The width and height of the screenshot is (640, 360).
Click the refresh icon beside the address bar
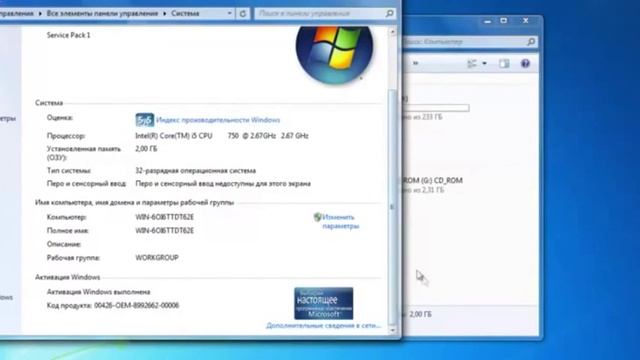242,13
